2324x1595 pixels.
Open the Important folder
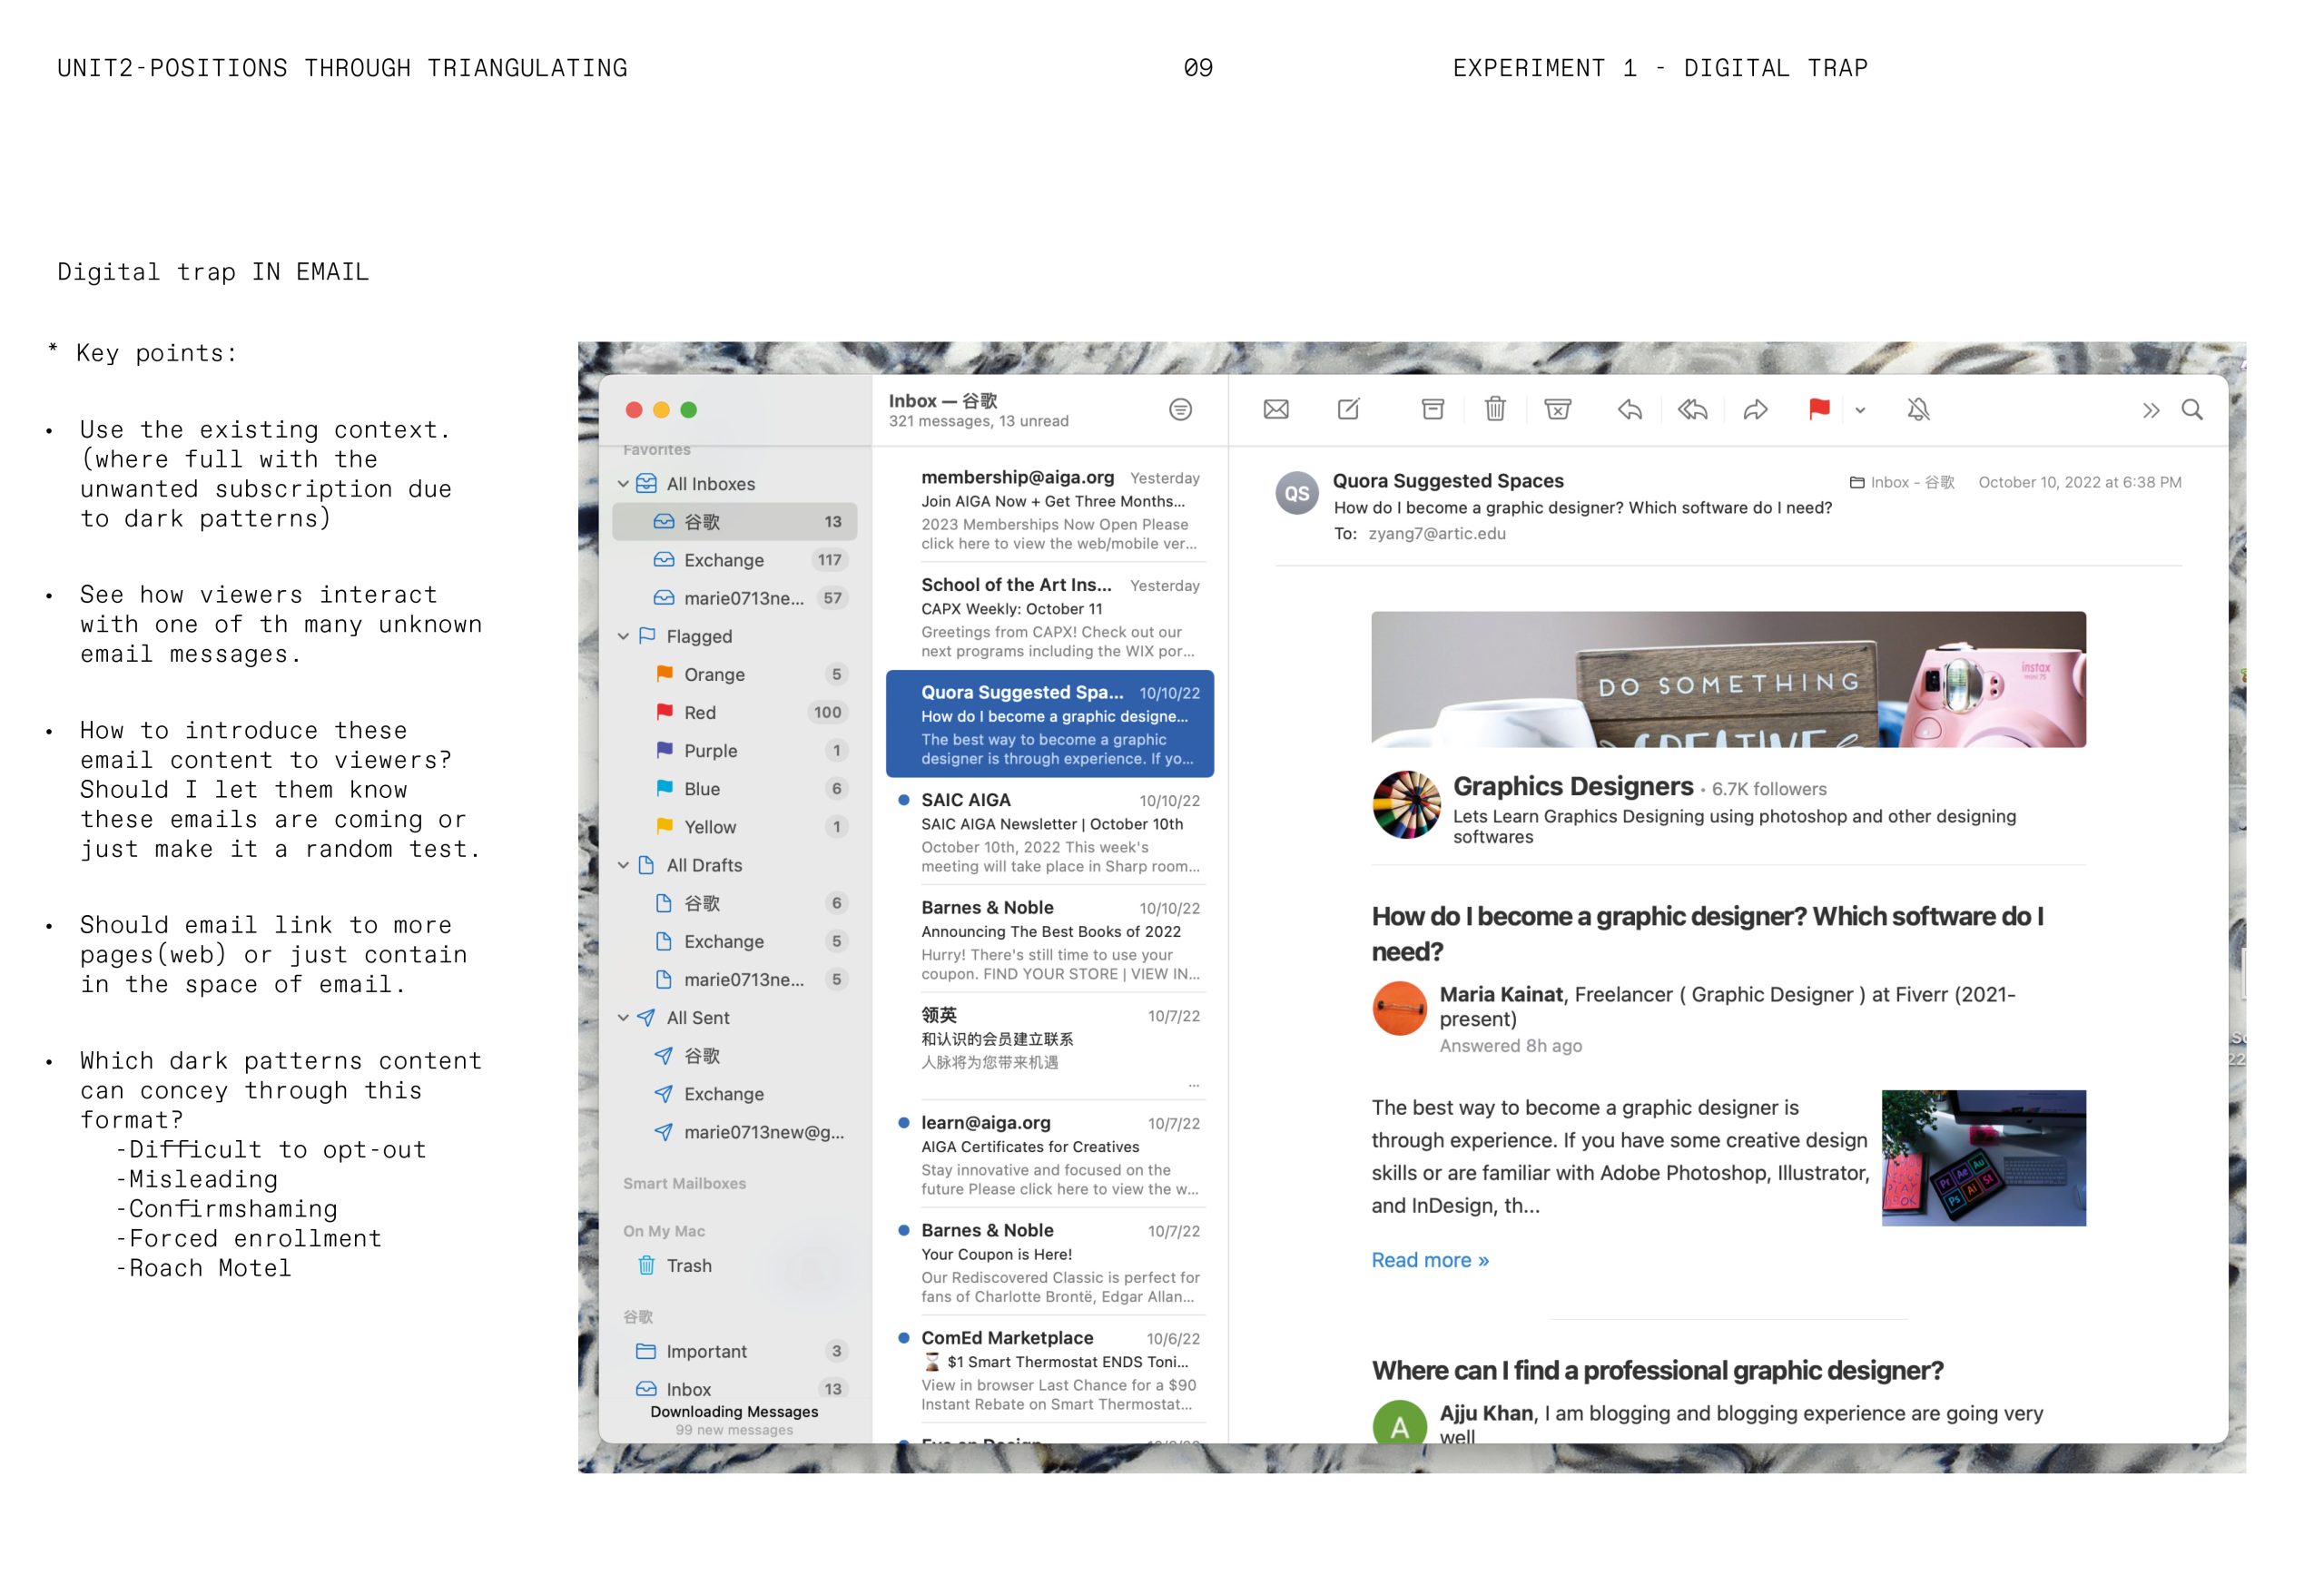(x=735, y=1352)
